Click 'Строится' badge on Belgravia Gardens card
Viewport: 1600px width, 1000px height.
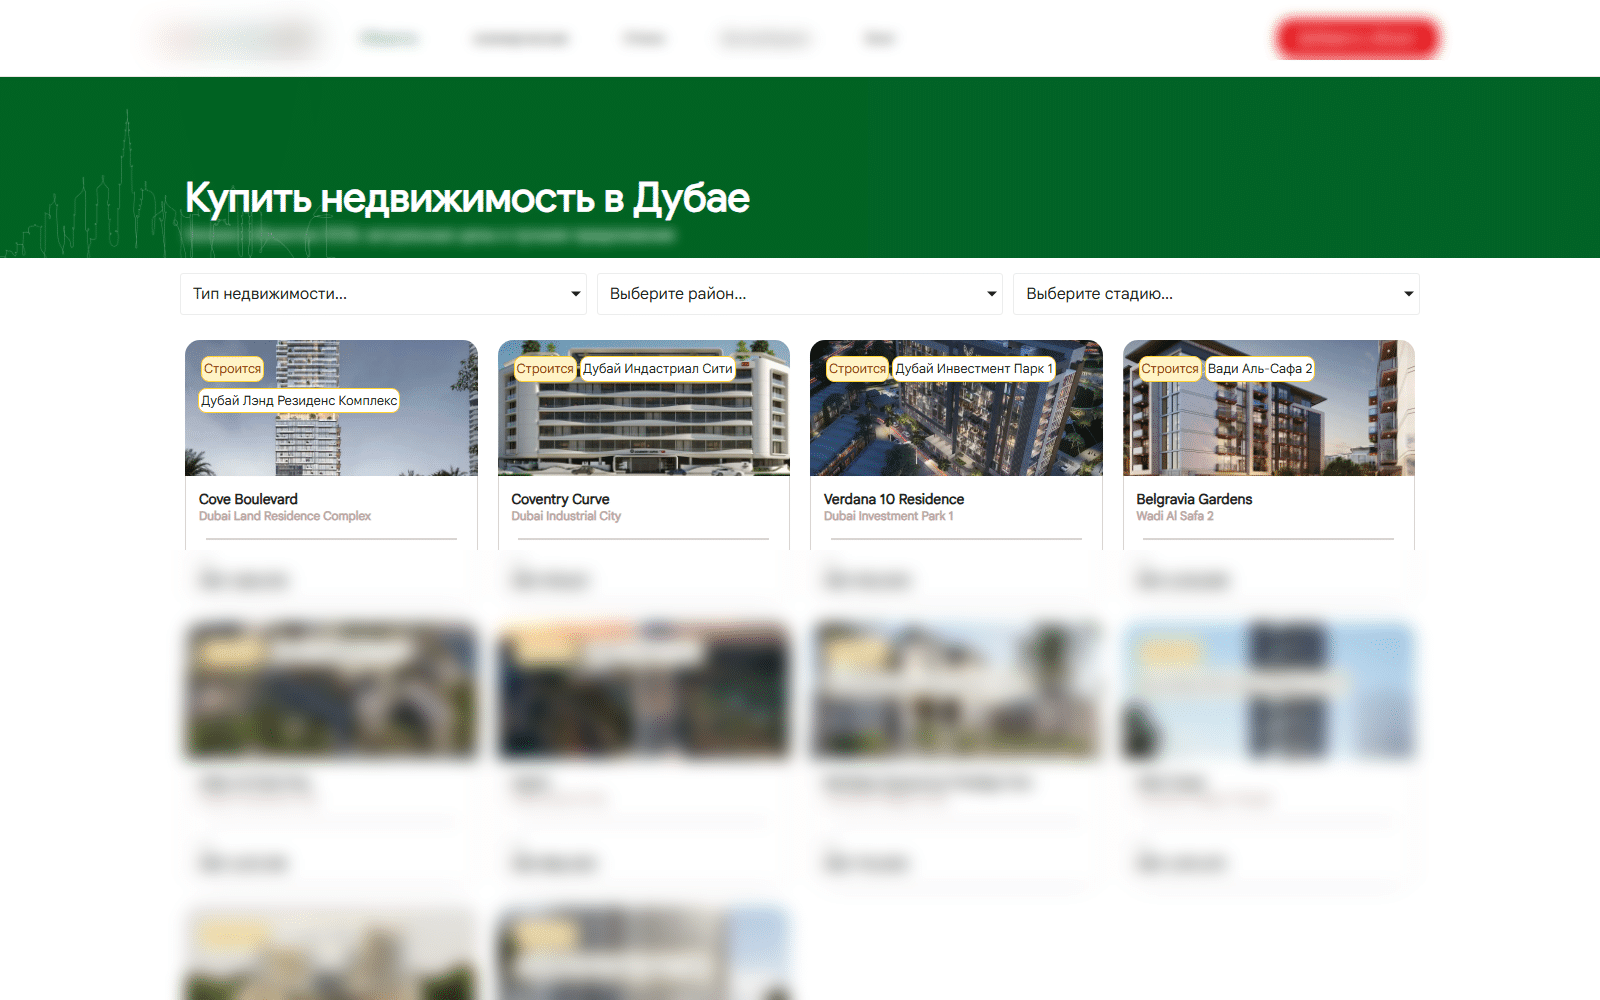pos(1170,369)
